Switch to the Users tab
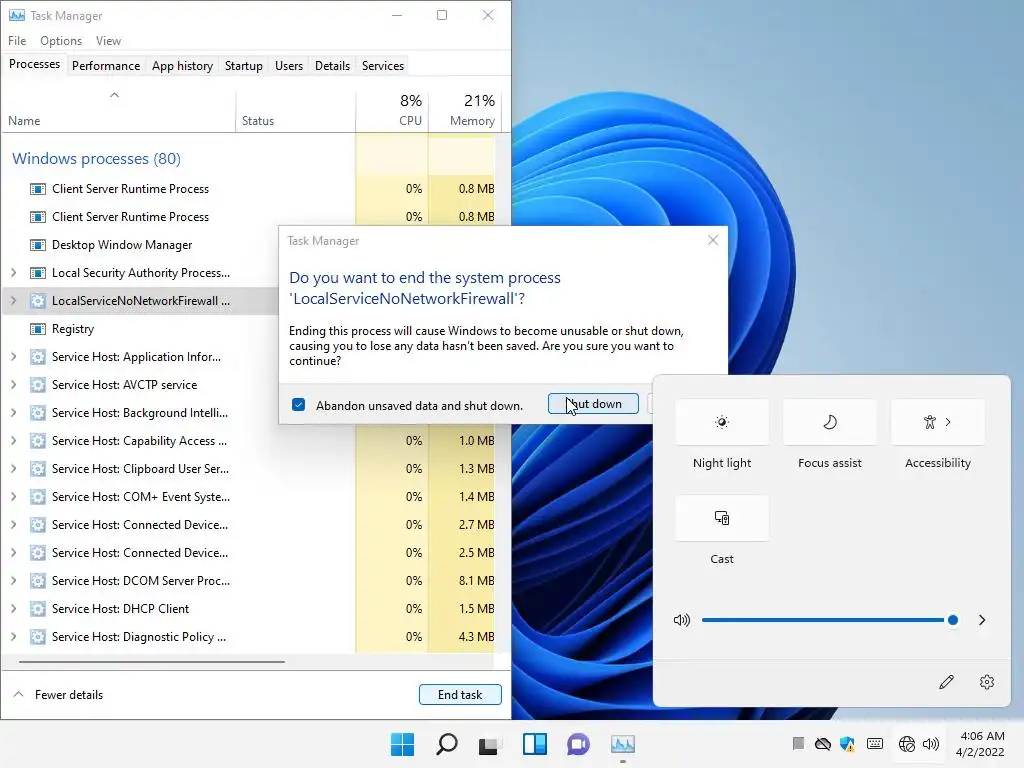Screen dimensions: 1024x768 coord(289,66)
